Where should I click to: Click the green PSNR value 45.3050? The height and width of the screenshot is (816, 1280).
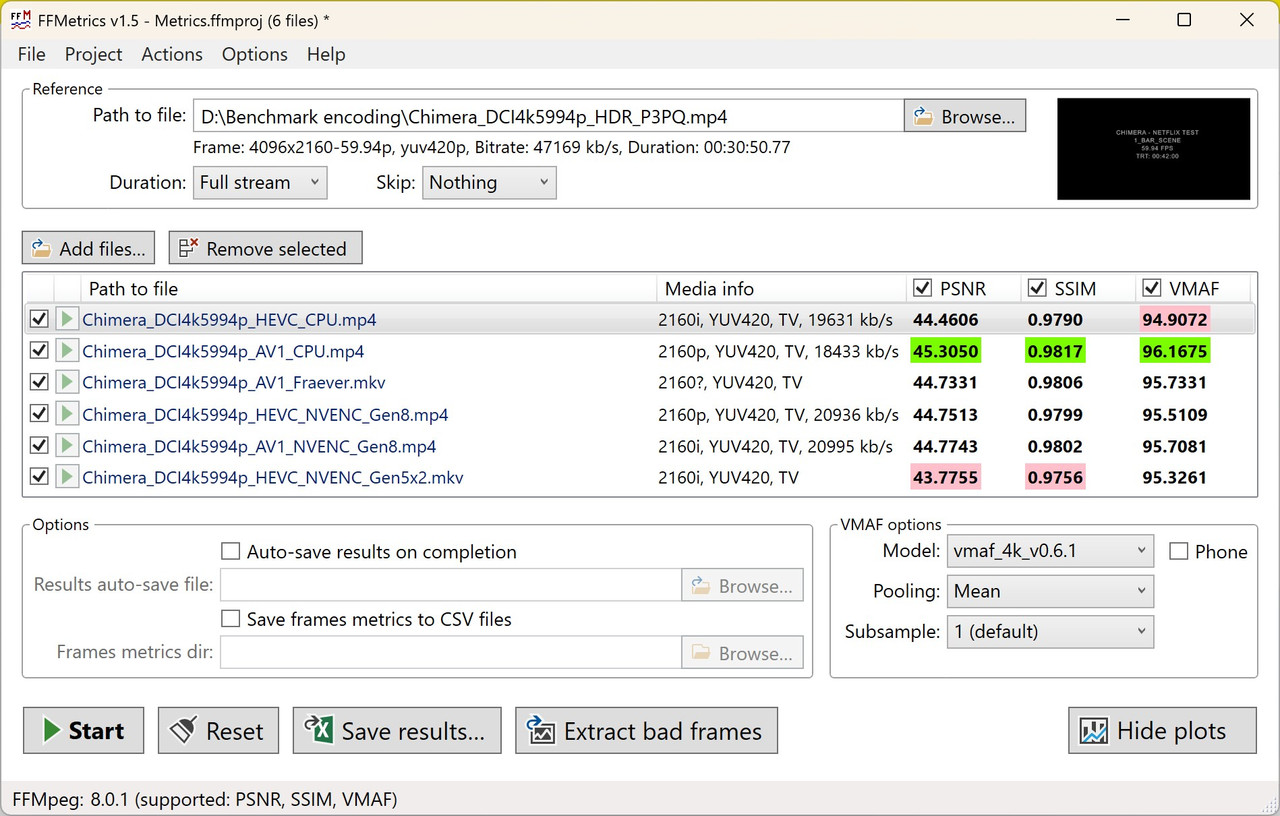[946, 351]
